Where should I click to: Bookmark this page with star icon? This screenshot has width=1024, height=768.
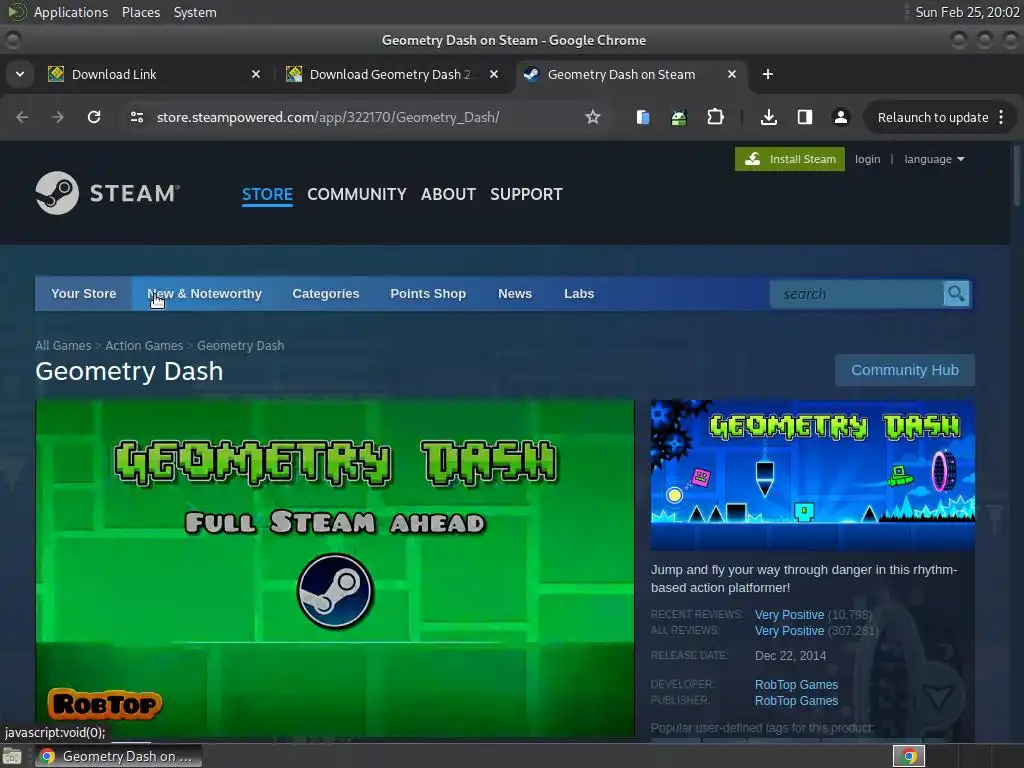(x=592, y=117)
